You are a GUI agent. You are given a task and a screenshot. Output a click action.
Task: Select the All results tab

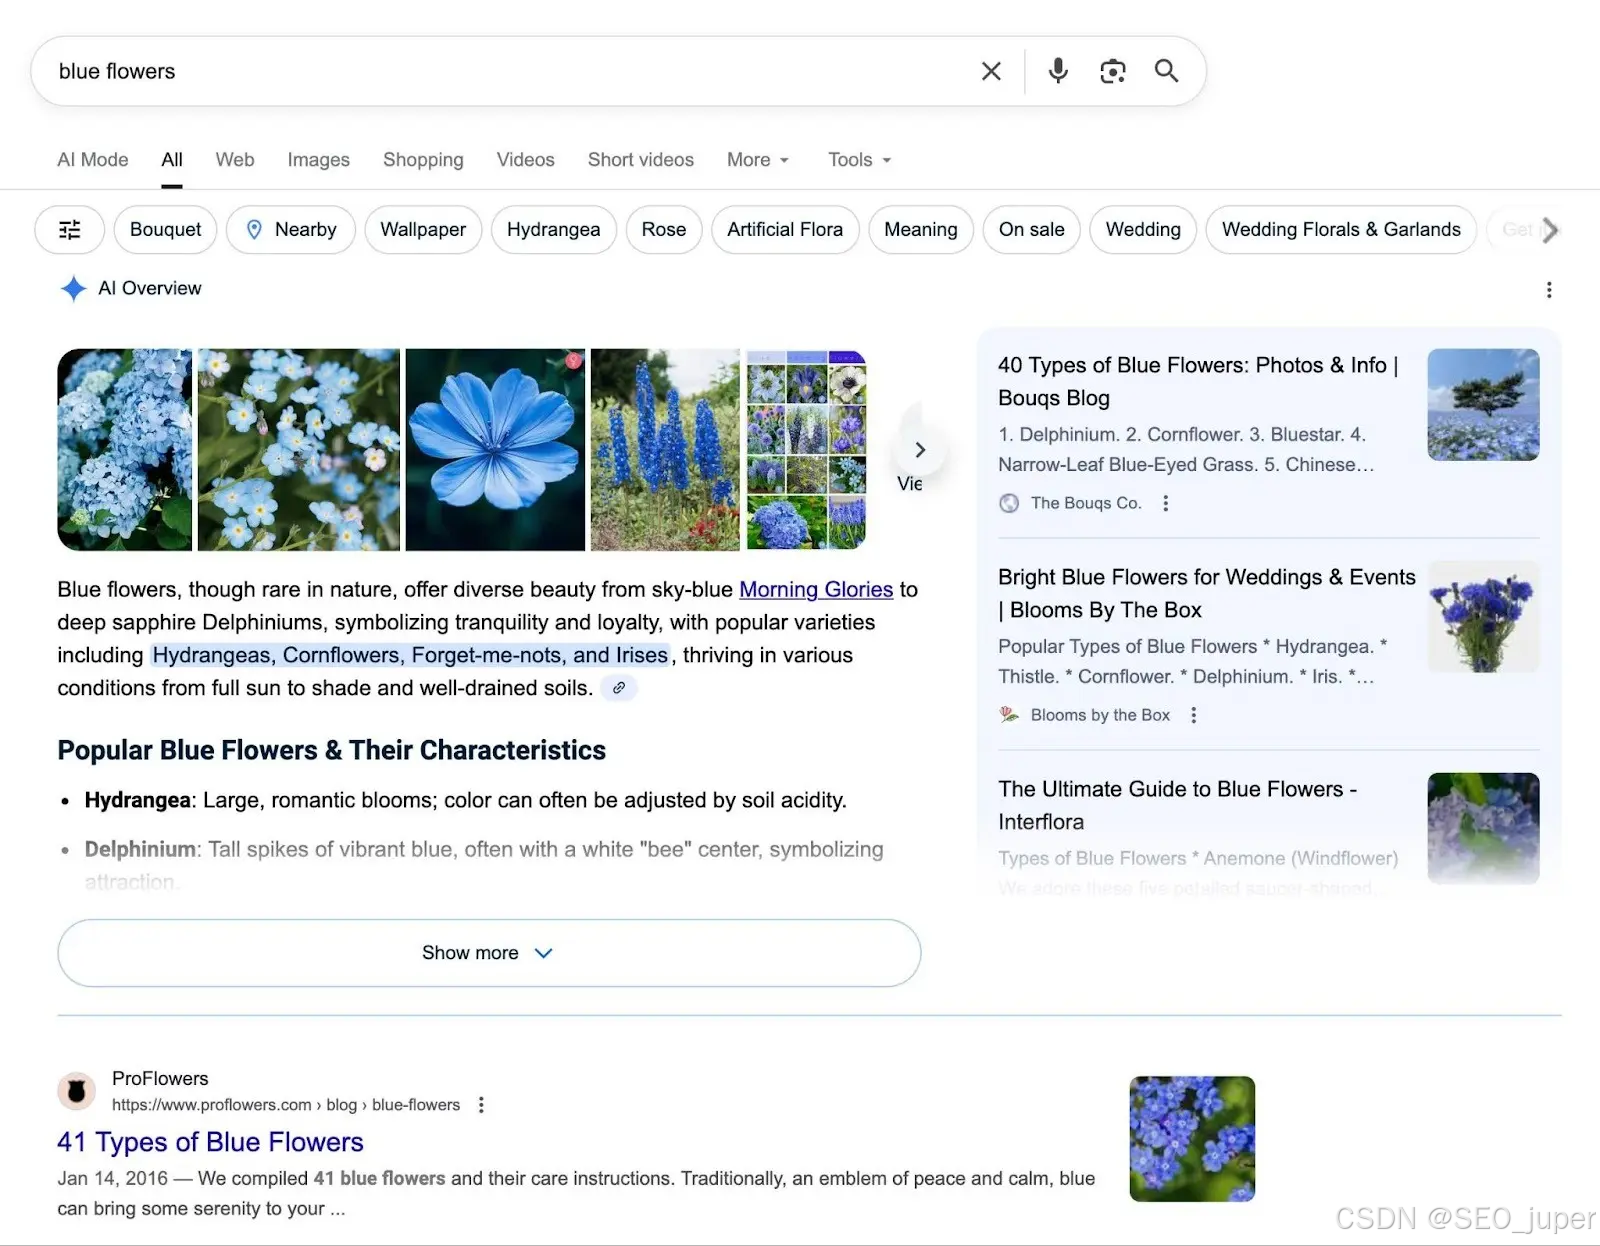point(172,160)
